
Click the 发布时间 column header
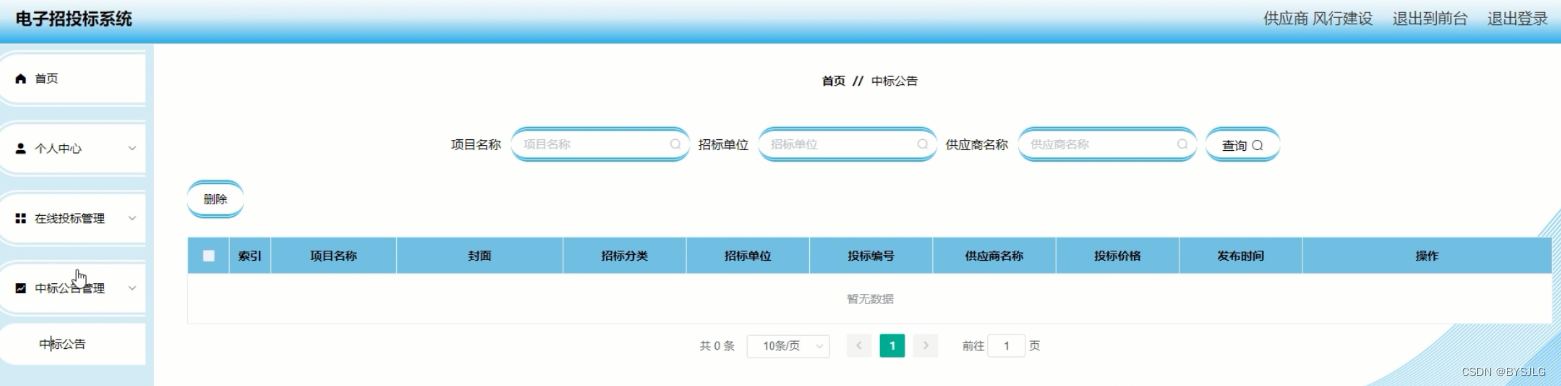1240,256
